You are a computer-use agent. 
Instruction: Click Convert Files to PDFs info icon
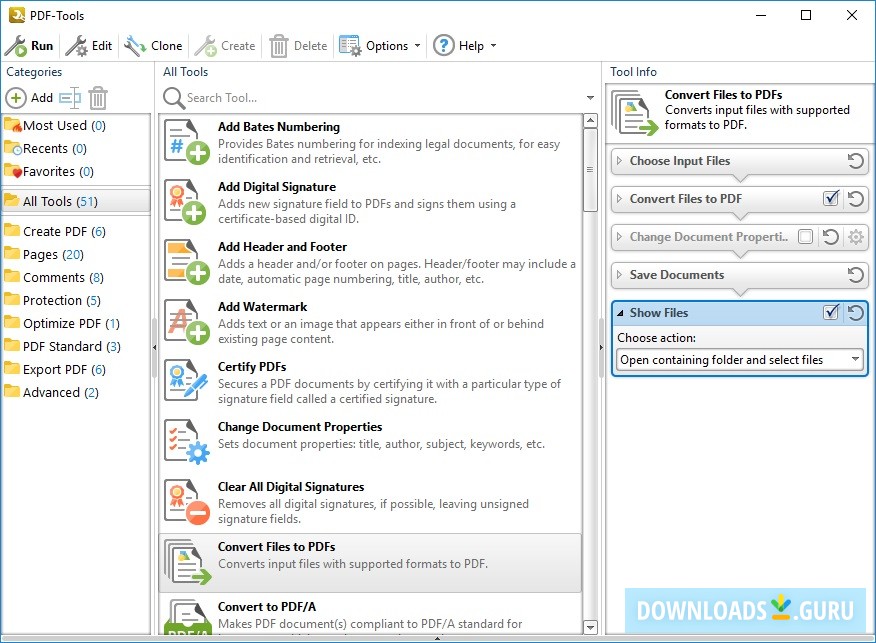coord(635,113)
